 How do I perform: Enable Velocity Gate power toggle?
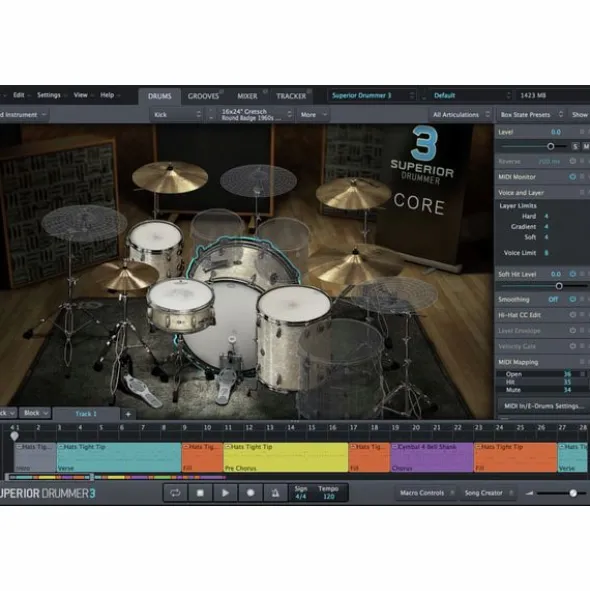(x=573, y=346)
